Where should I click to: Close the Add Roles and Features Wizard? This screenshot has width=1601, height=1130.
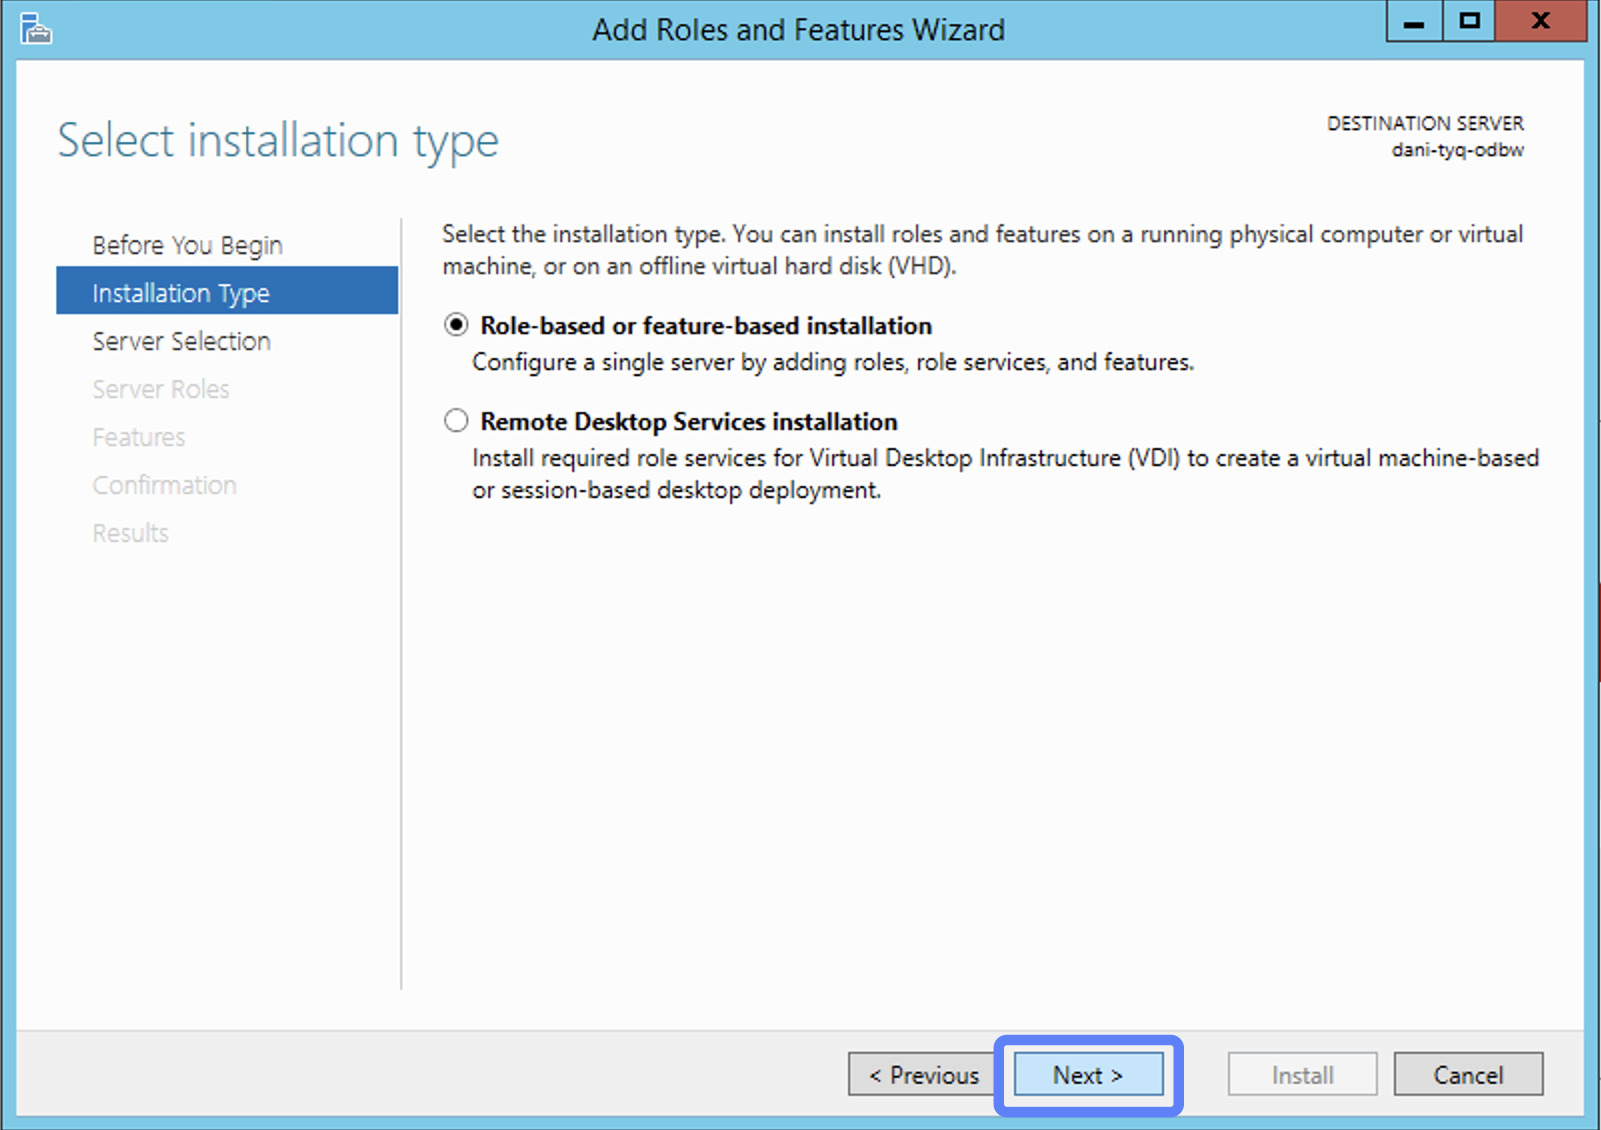click(1541, 22)
